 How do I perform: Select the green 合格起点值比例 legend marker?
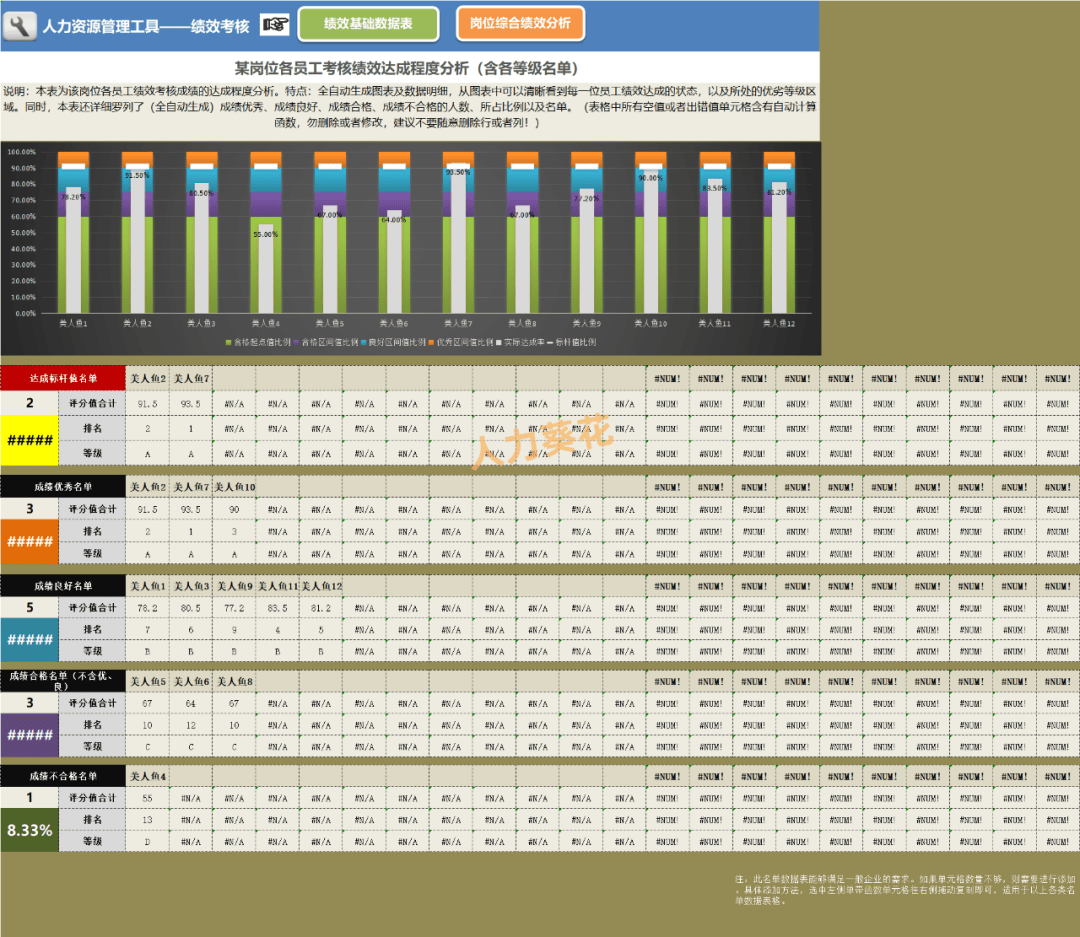tap(230, 342)
